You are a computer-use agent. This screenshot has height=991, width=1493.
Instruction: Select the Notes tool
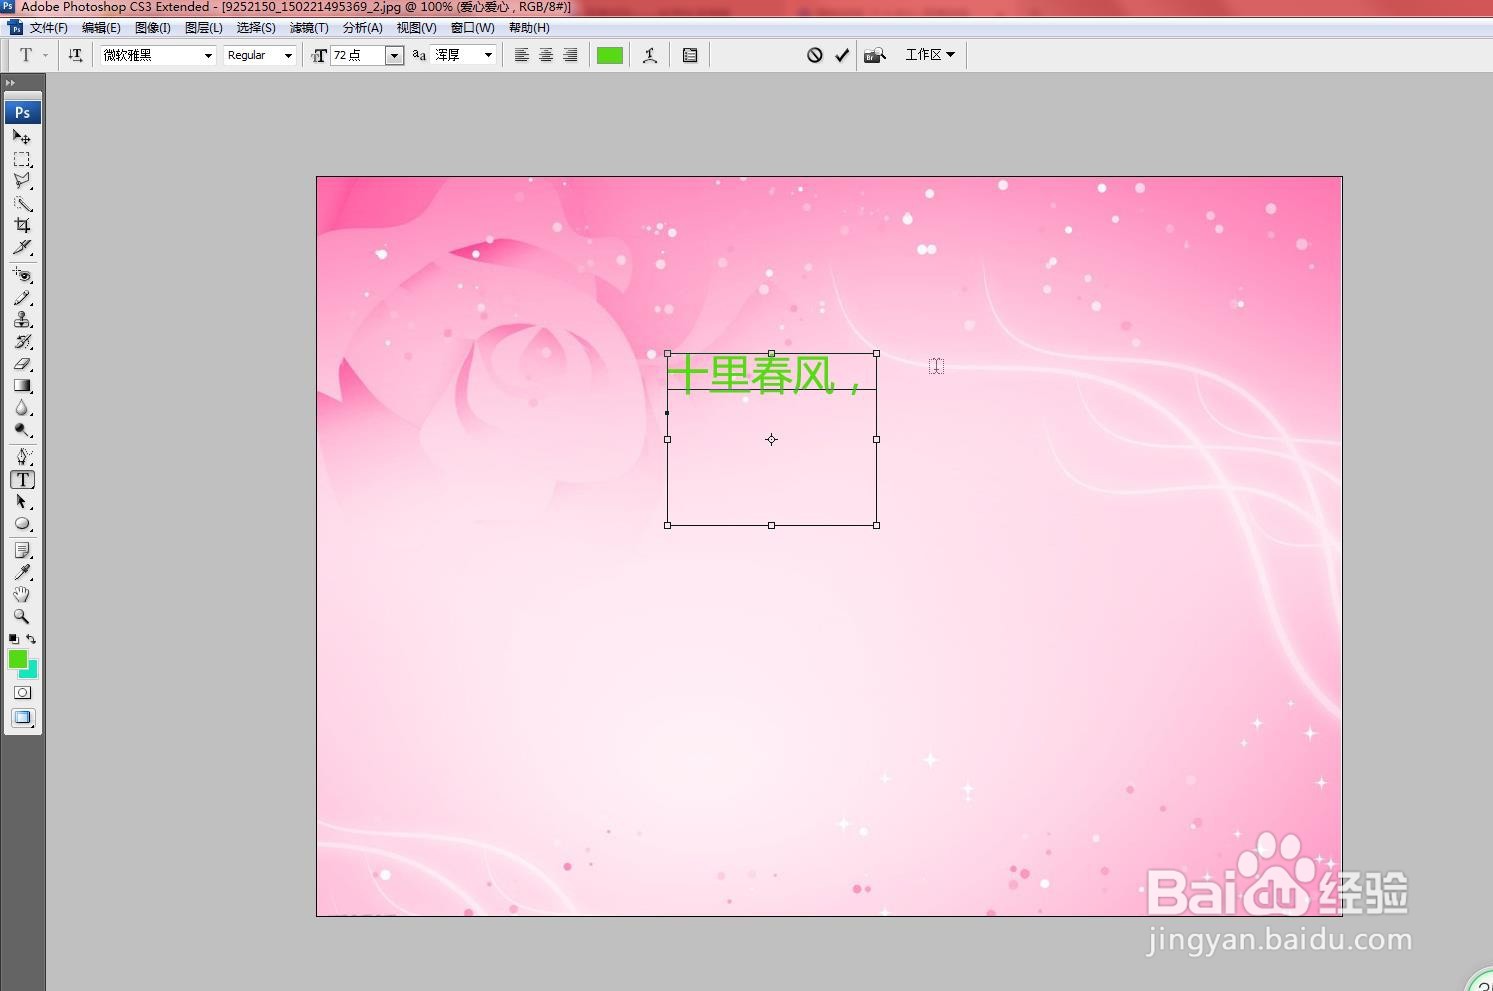(22, 551)
